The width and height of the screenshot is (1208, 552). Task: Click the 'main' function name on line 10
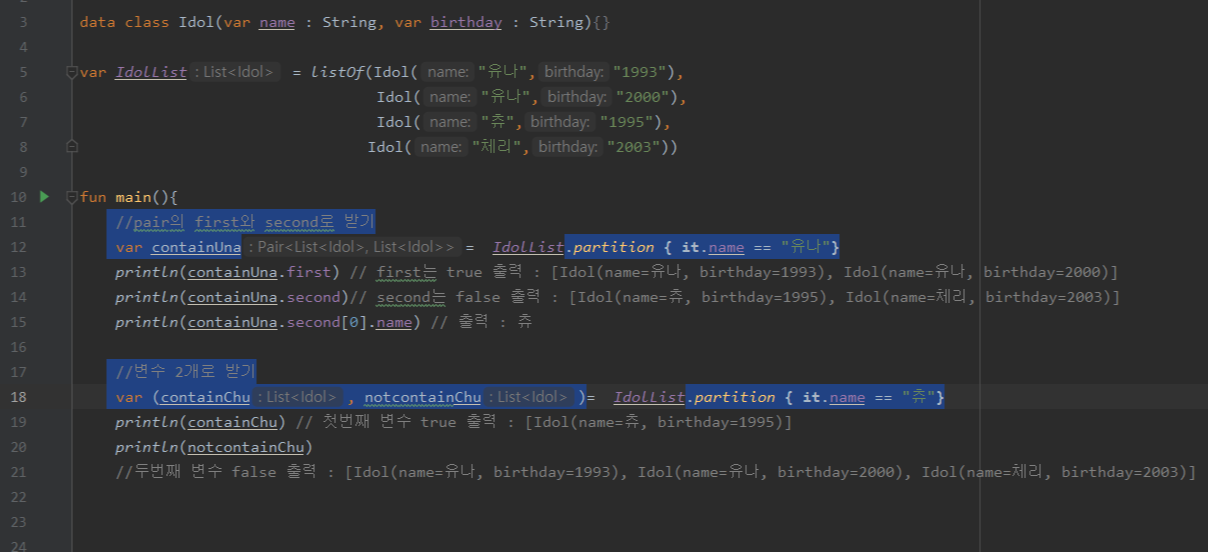[x=133, y=197]
